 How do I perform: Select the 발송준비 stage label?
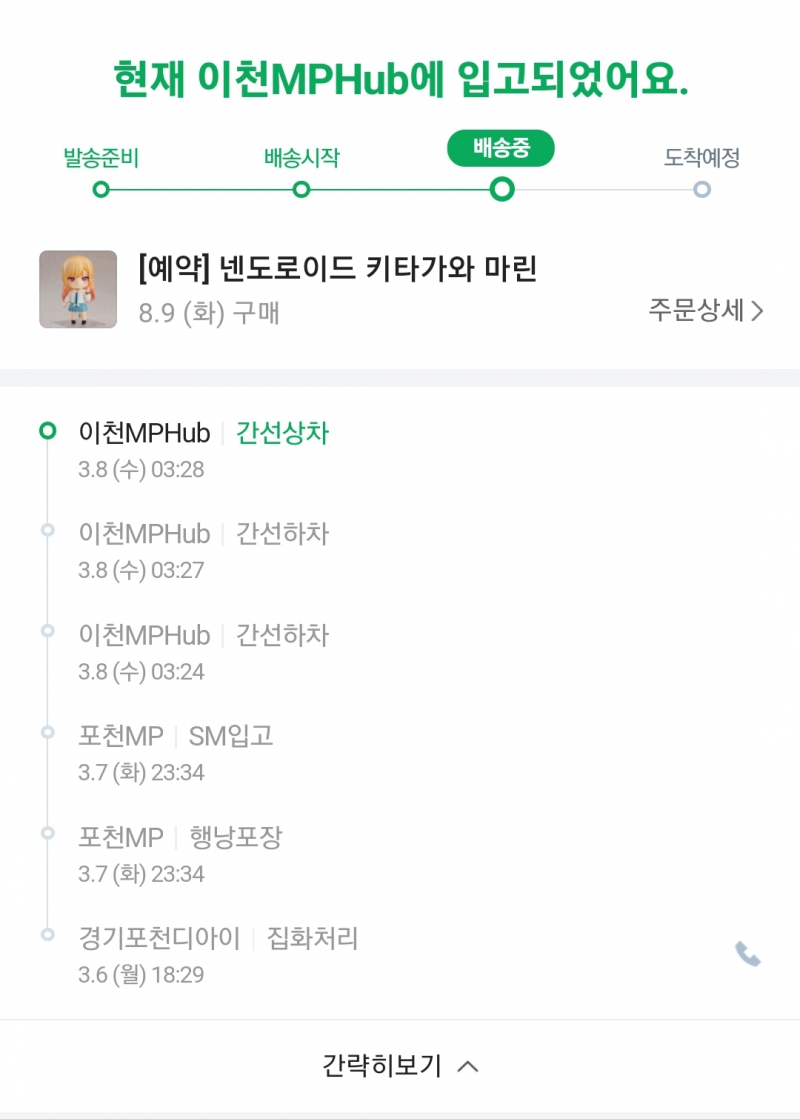[x=100, y=158]
